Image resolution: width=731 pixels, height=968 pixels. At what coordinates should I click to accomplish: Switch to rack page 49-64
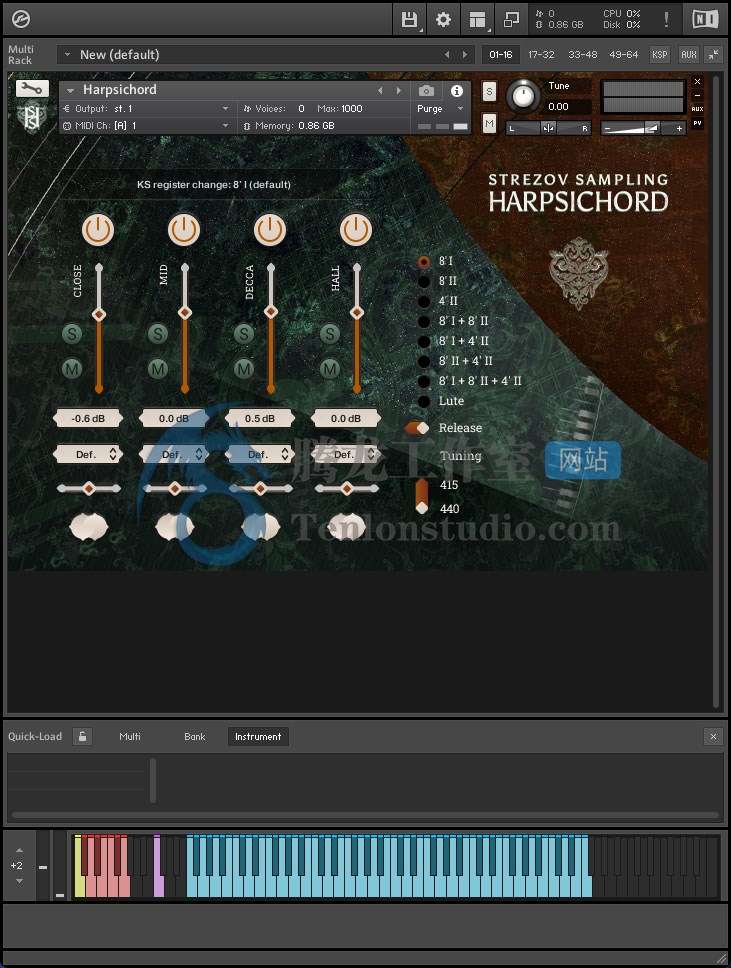click(x=624, y=55)
